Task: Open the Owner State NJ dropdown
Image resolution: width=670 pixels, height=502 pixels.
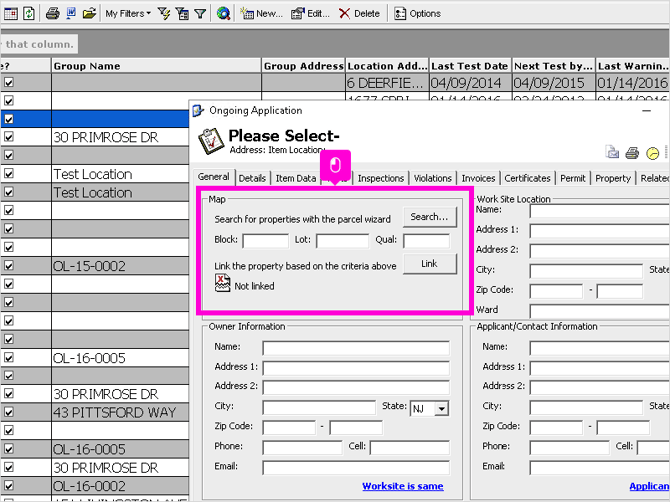Action: click(x=441, y=409)
